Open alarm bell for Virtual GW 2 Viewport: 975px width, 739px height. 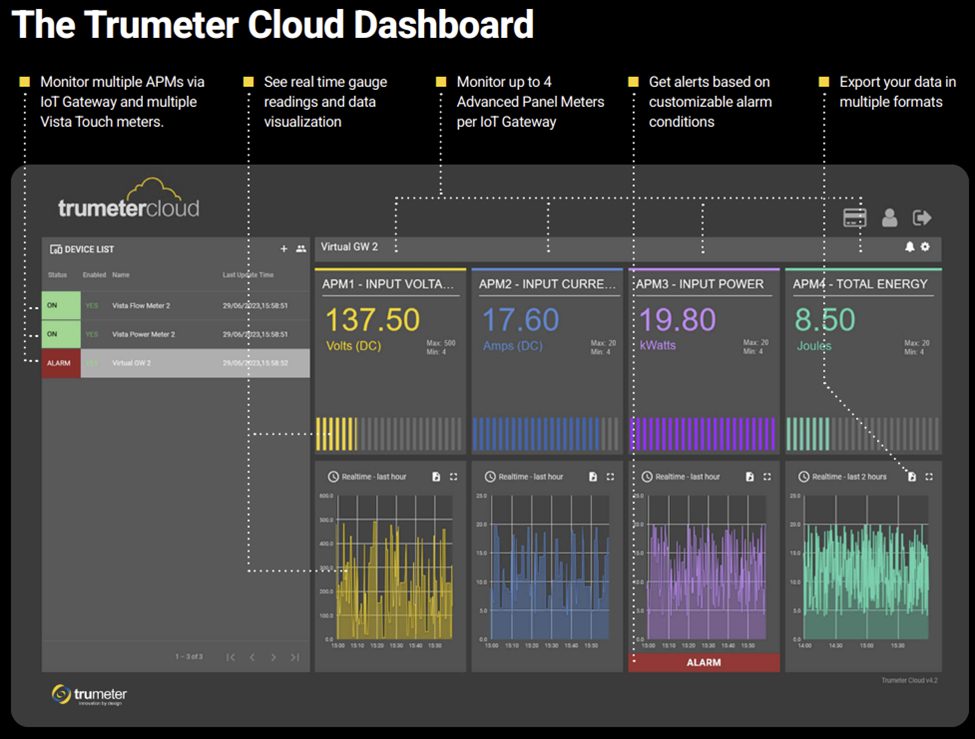(x=910, y=247)
